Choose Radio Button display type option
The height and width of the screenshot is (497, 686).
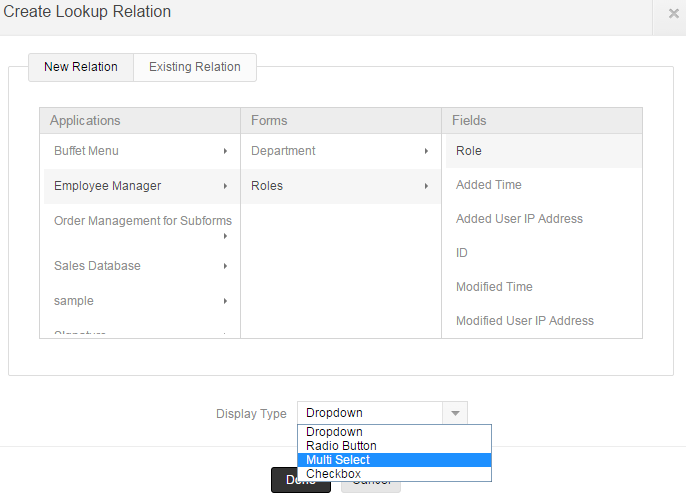341,446
